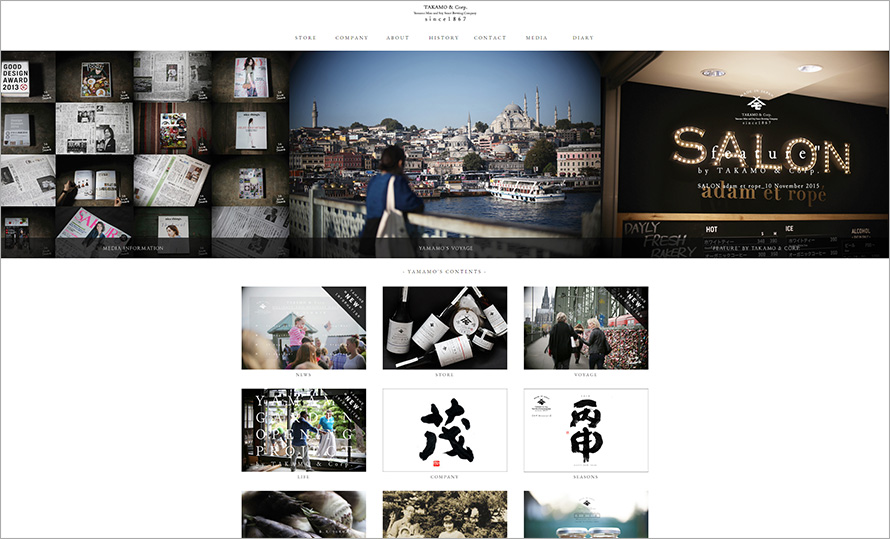Open the SEASONS calligraphy thumbnail
890x539 pixels.
(x=586, y=430)
